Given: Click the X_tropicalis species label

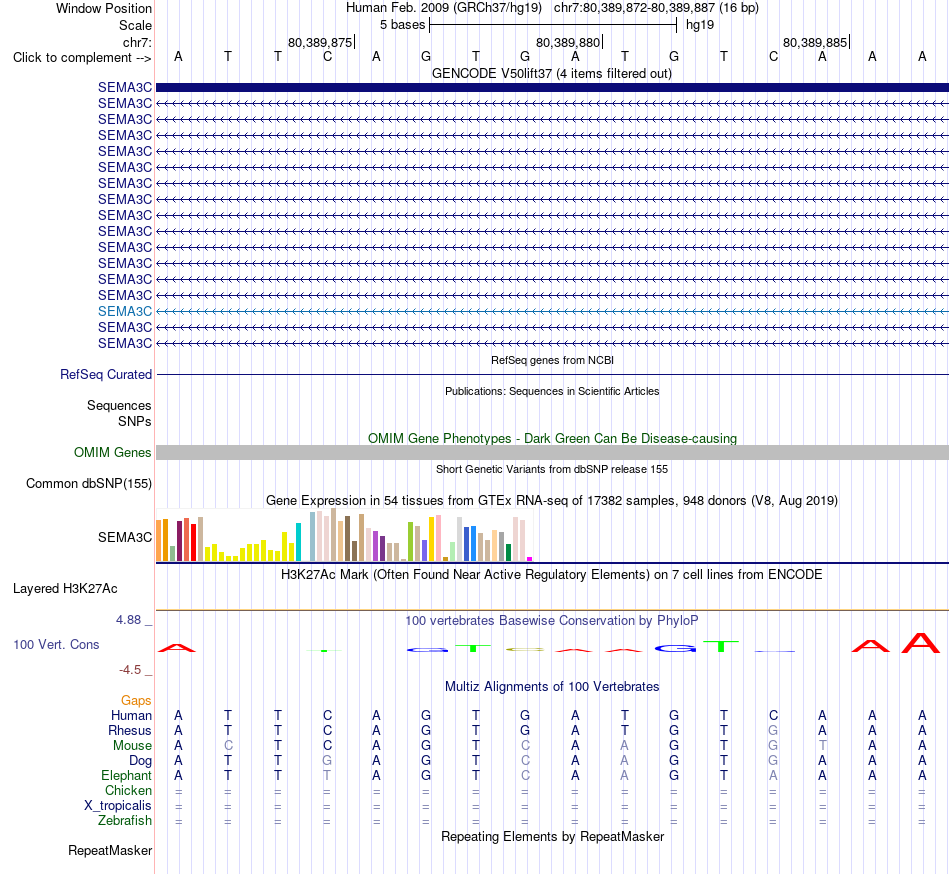Looking at the screenshot, I should tap(118, 806).
